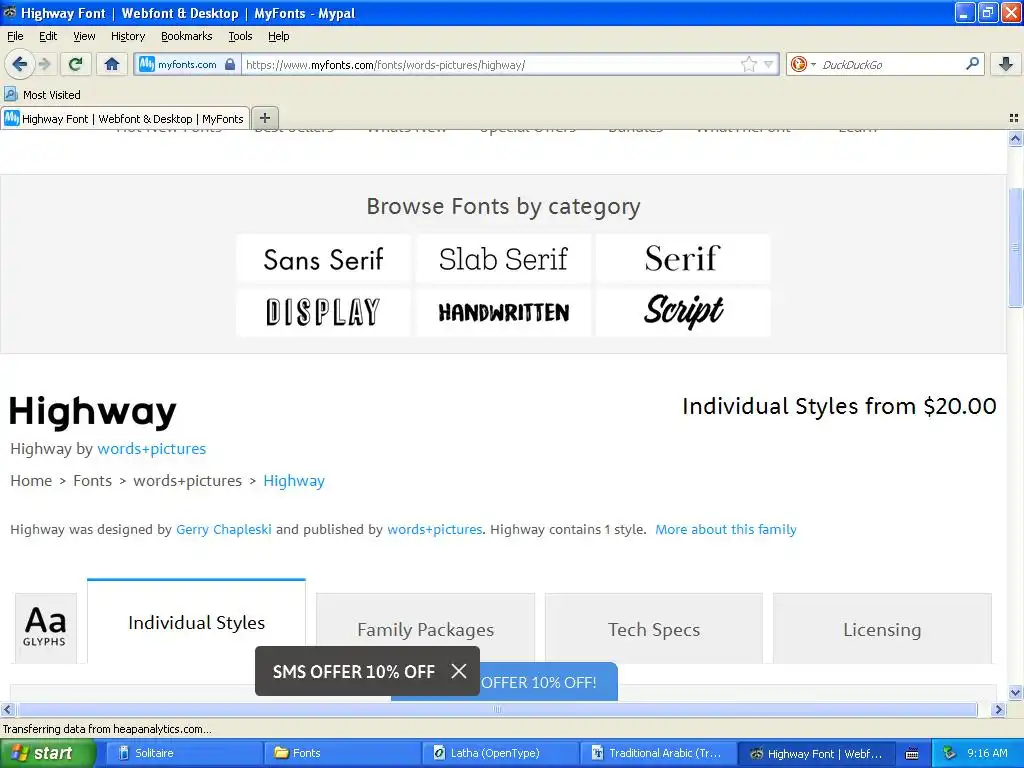Open the browser home page
Viewport: 1024px width, 768px height.
pyautogui.click(x=112, y=64)
